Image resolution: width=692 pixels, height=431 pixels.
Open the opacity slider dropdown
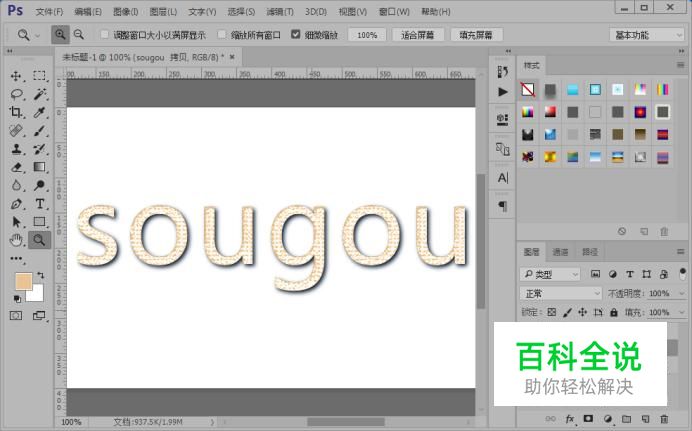[681, 293]
